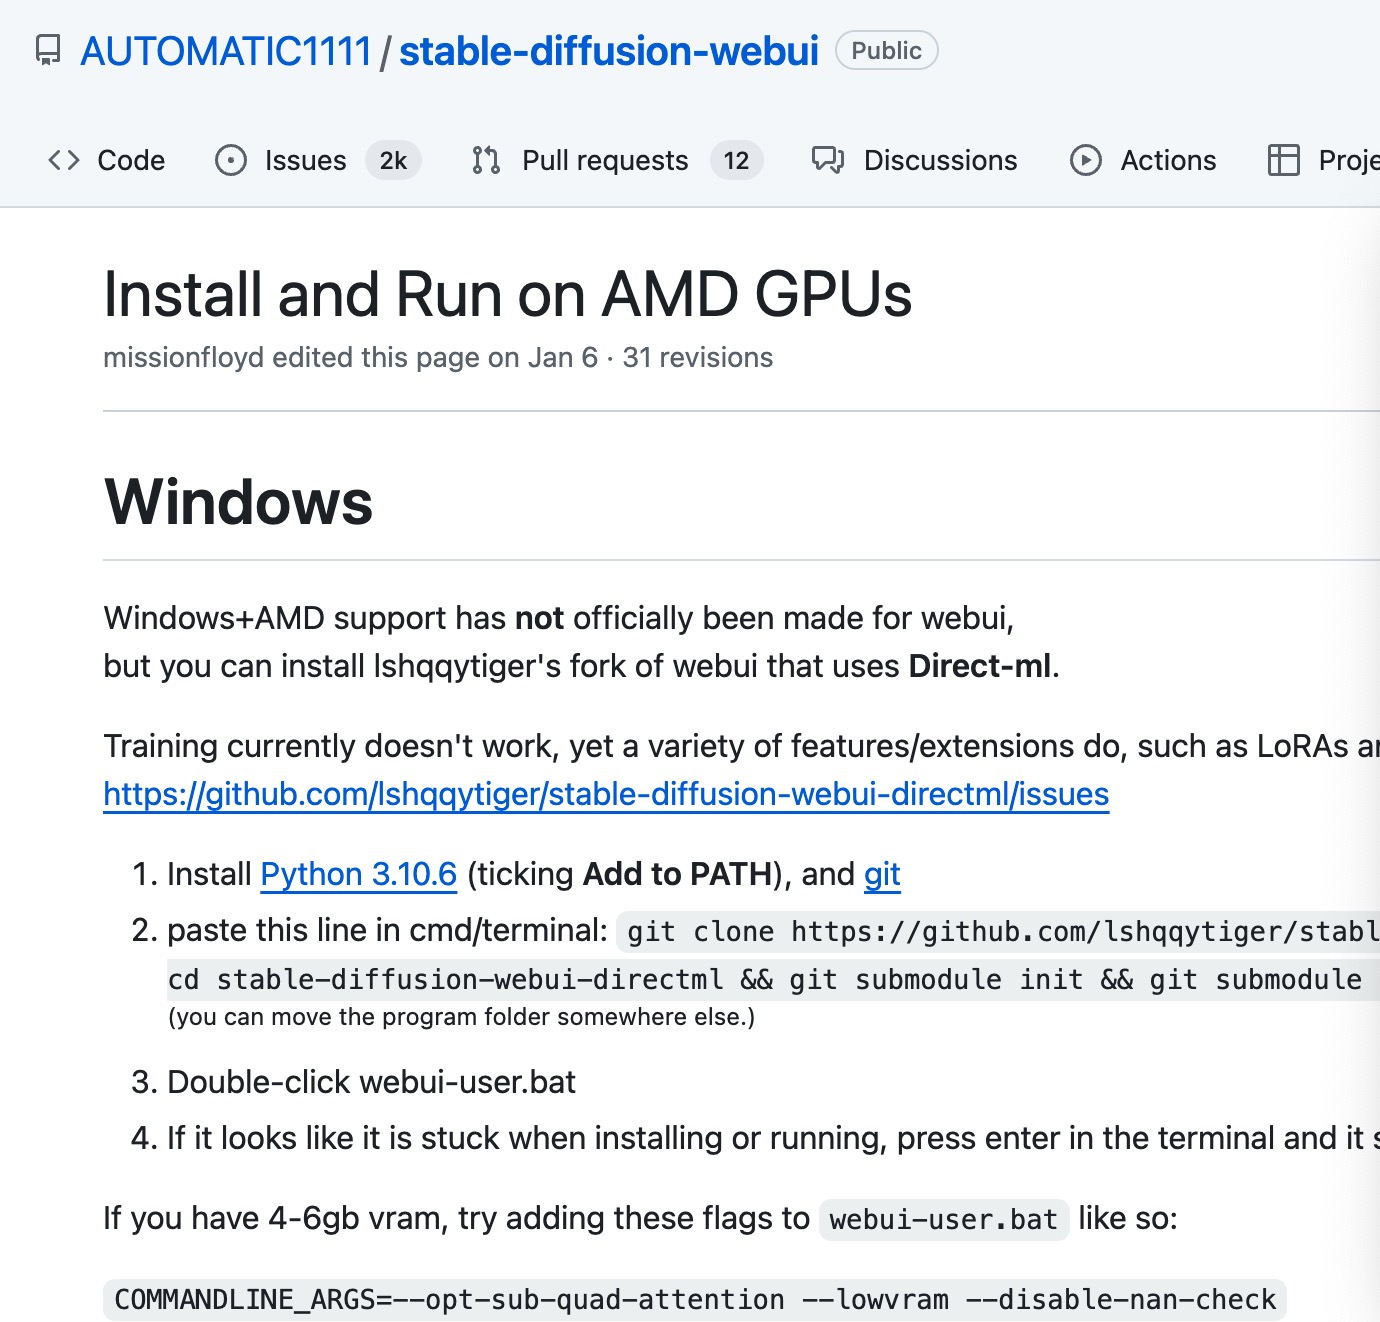Click the note about moving program folder
This screenshot has width=1380, height=1322.
461,1017
